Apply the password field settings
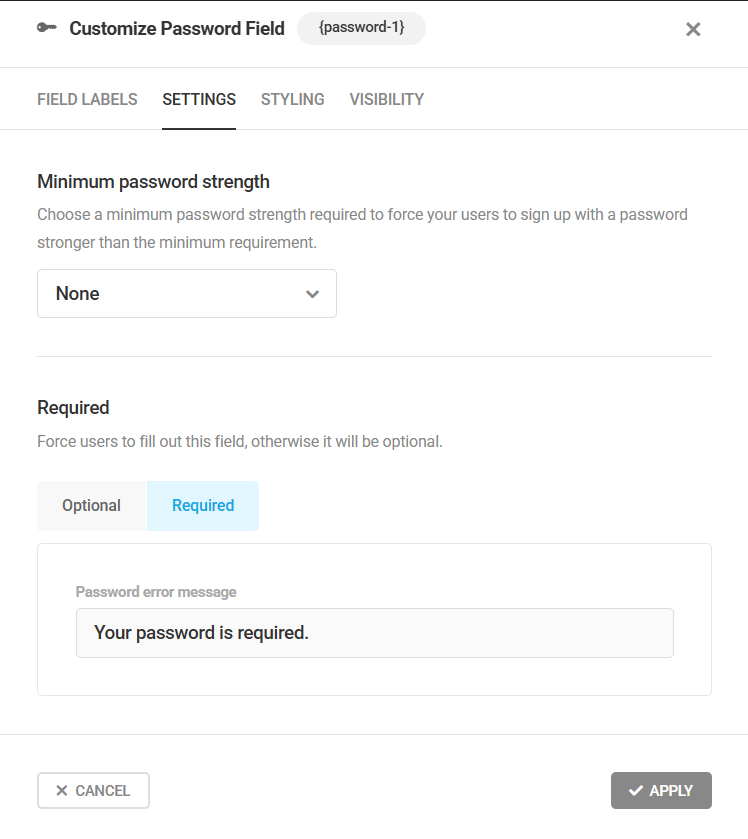This screenshot has height=839, width=748. (661, 791)
